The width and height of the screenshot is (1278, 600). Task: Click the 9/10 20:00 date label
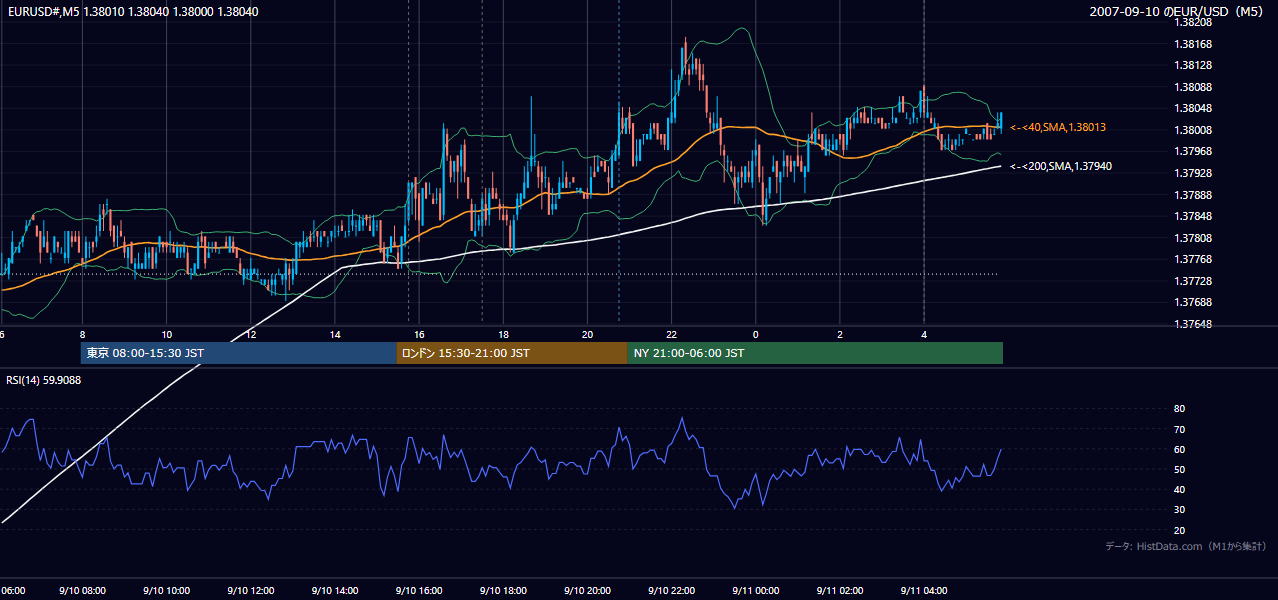[x=587, y=591]
